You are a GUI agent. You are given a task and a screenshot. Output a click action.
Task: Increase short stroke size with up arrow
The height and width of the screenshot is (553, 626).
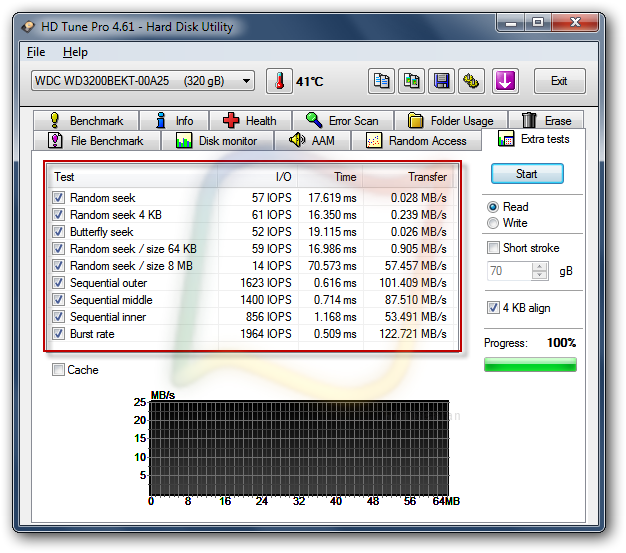(540, 267)
